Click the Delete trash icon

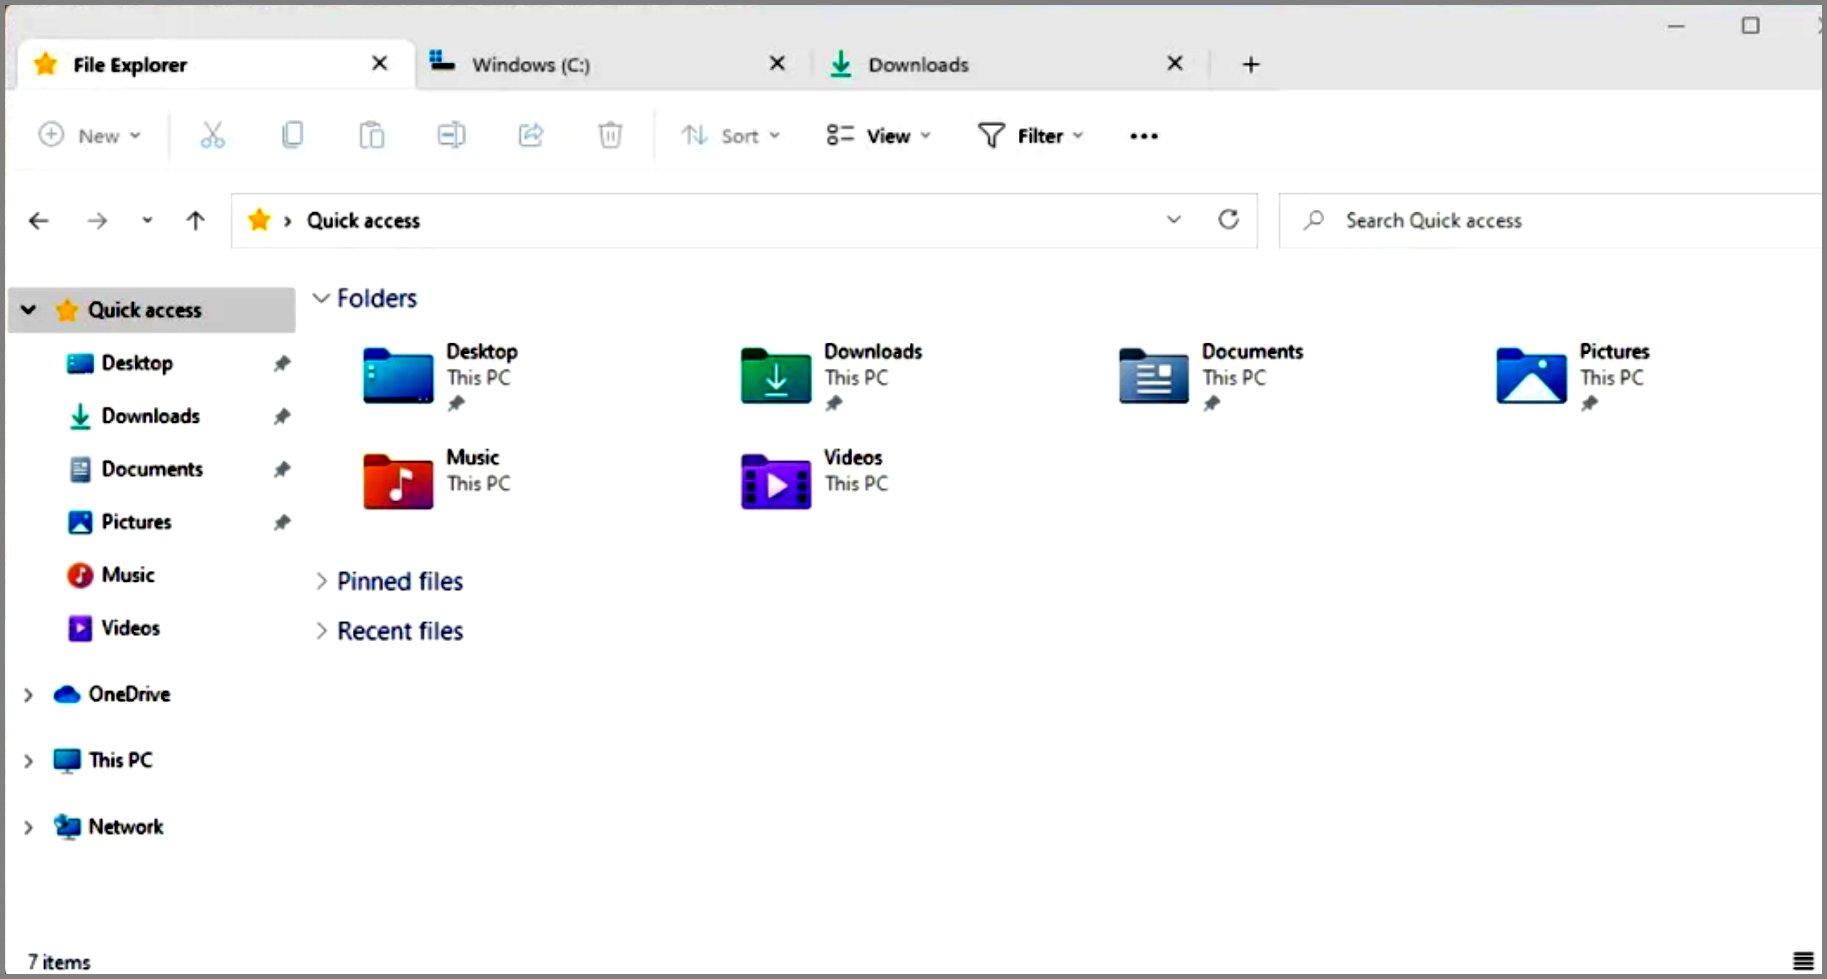(x=610, y=135)
